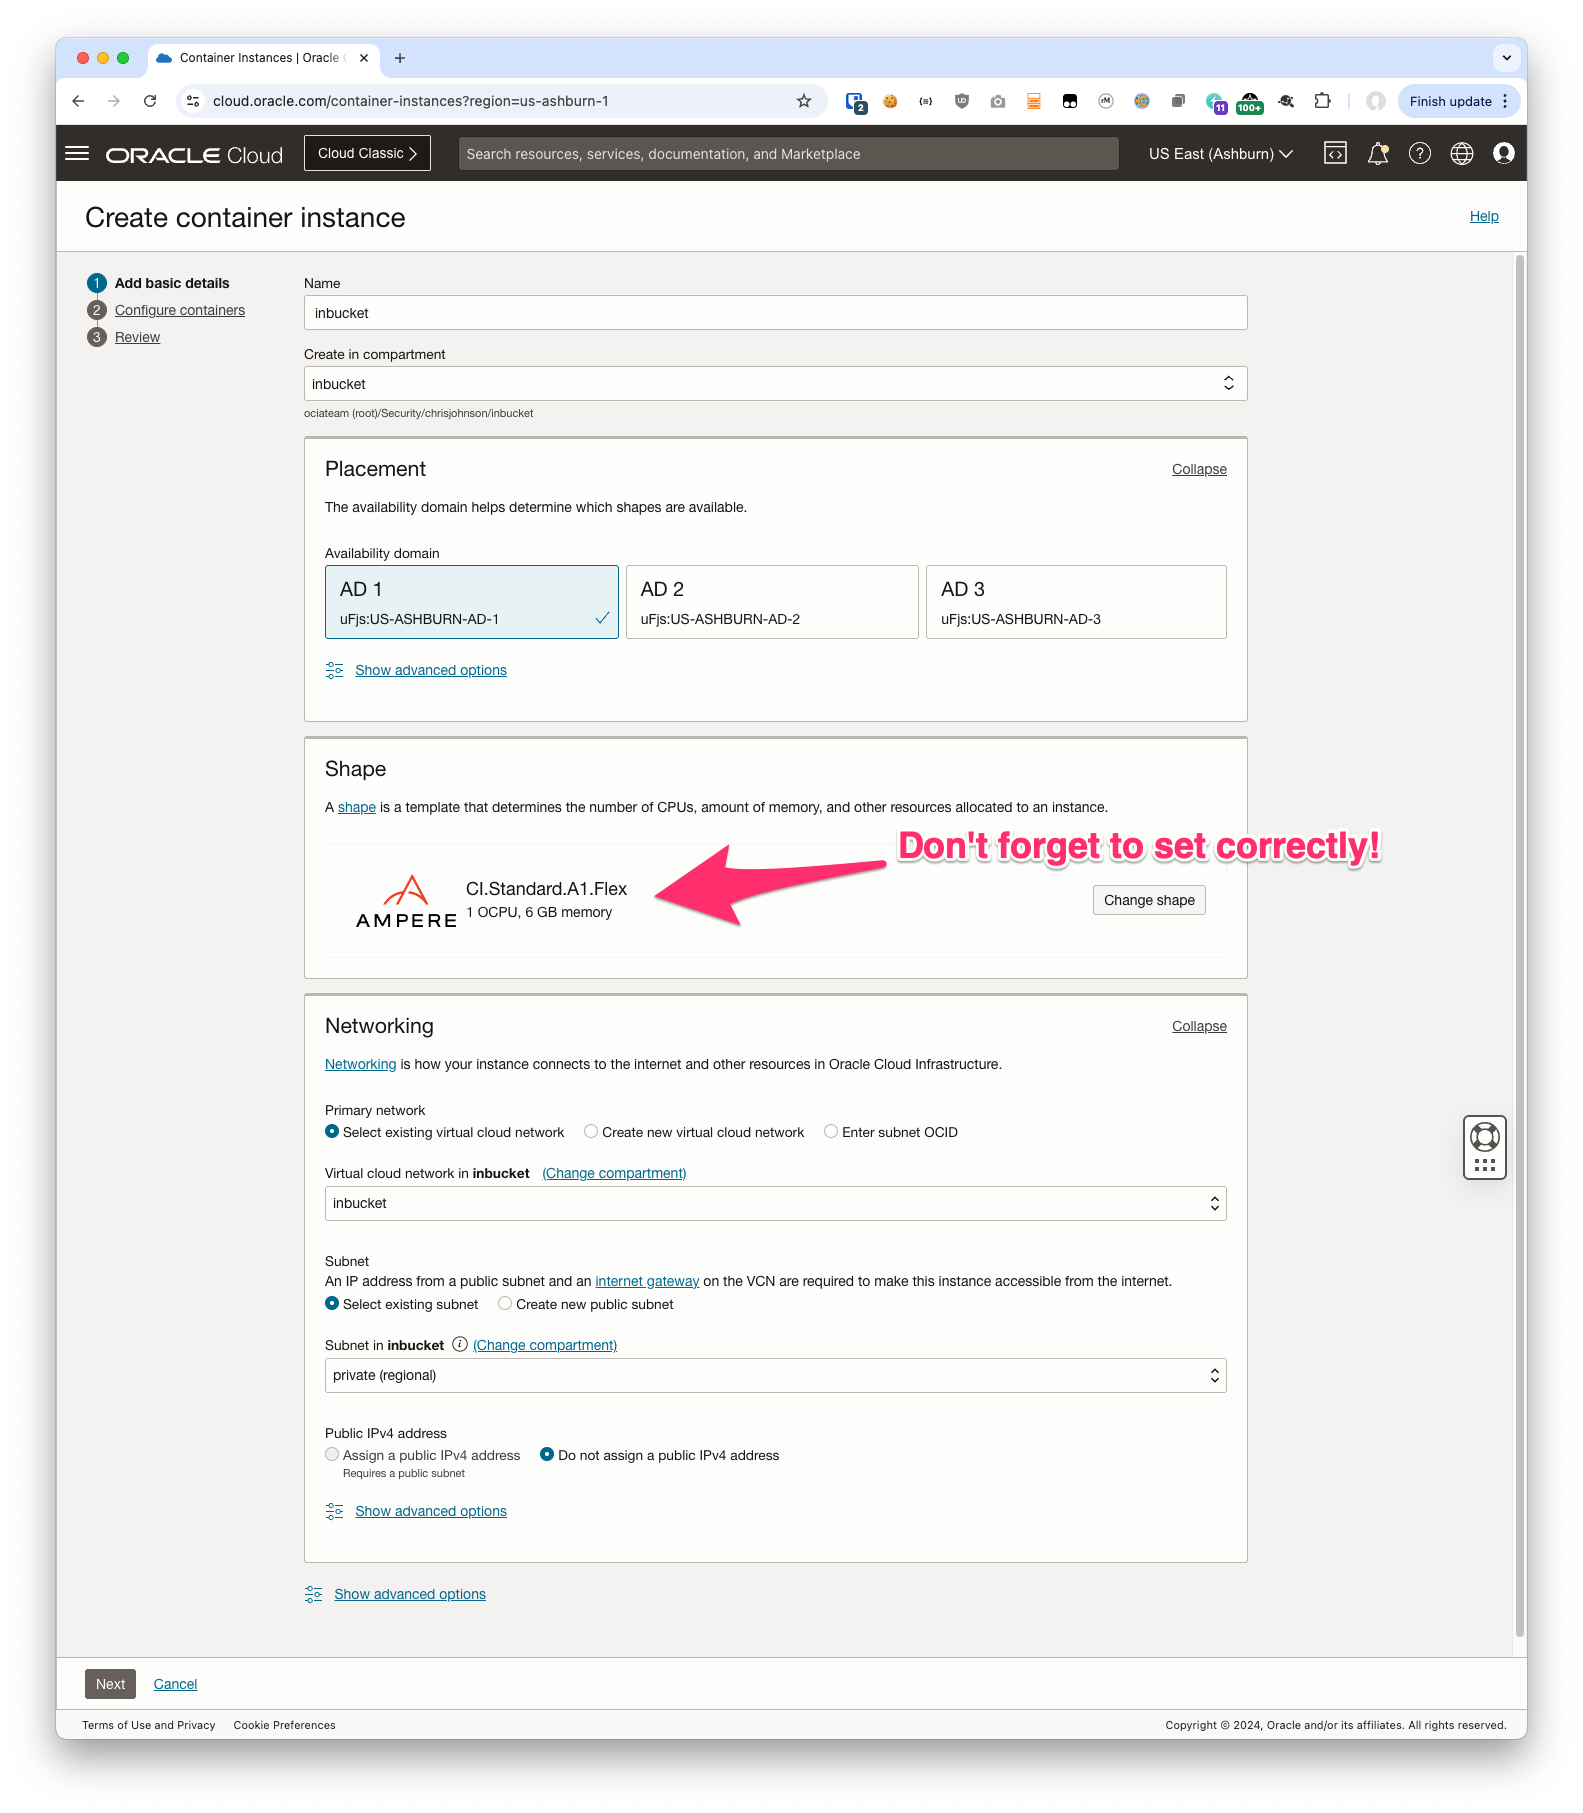Click the browser forward arrow

pyautogui.click(x=114, y=101)
